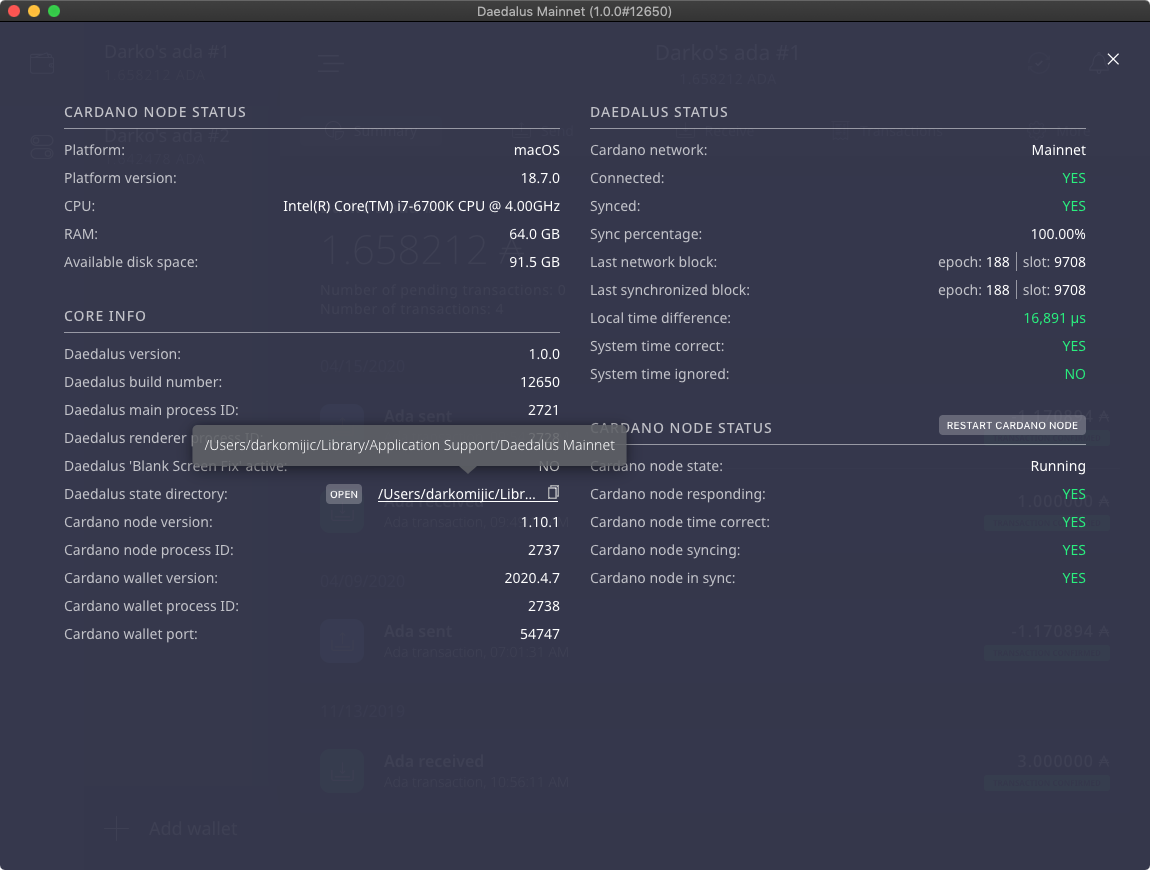Restart the Cardano node

click(x=1012, y=425)
